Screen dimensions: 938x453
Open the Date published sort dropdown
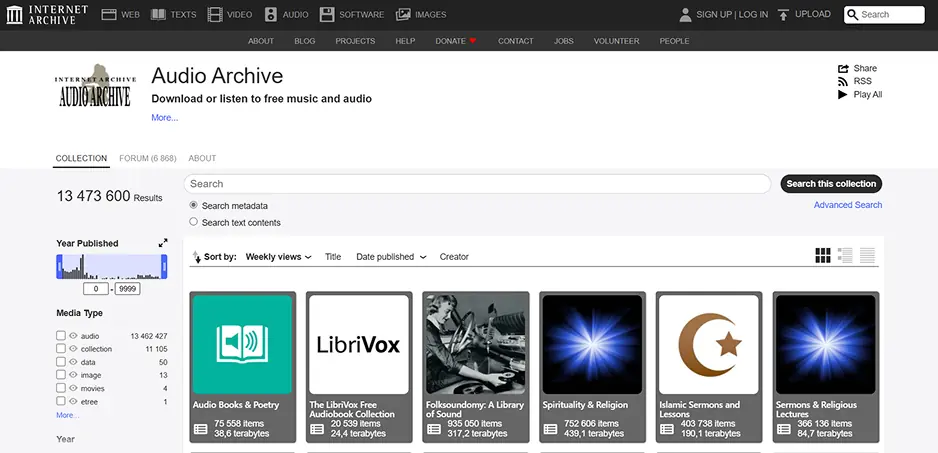click(391, 257)
